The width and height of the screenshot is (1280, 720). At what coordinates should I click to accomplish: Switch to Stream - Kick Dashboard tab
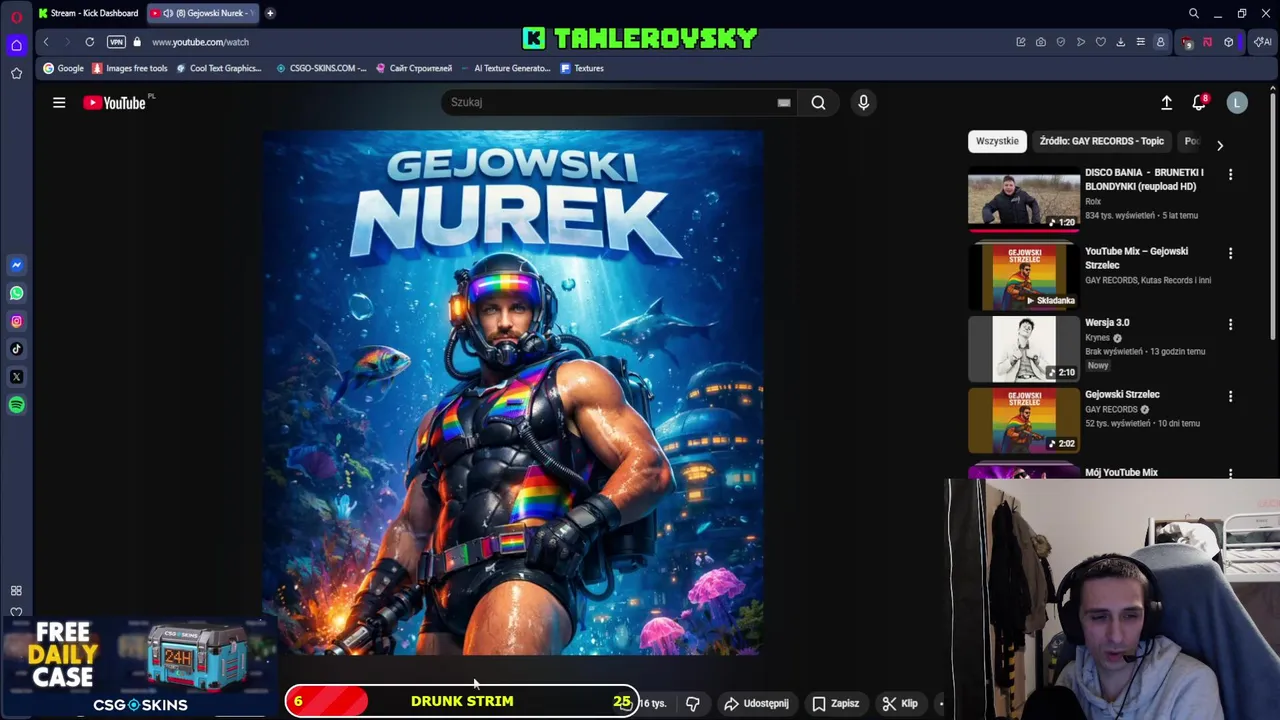88,13
